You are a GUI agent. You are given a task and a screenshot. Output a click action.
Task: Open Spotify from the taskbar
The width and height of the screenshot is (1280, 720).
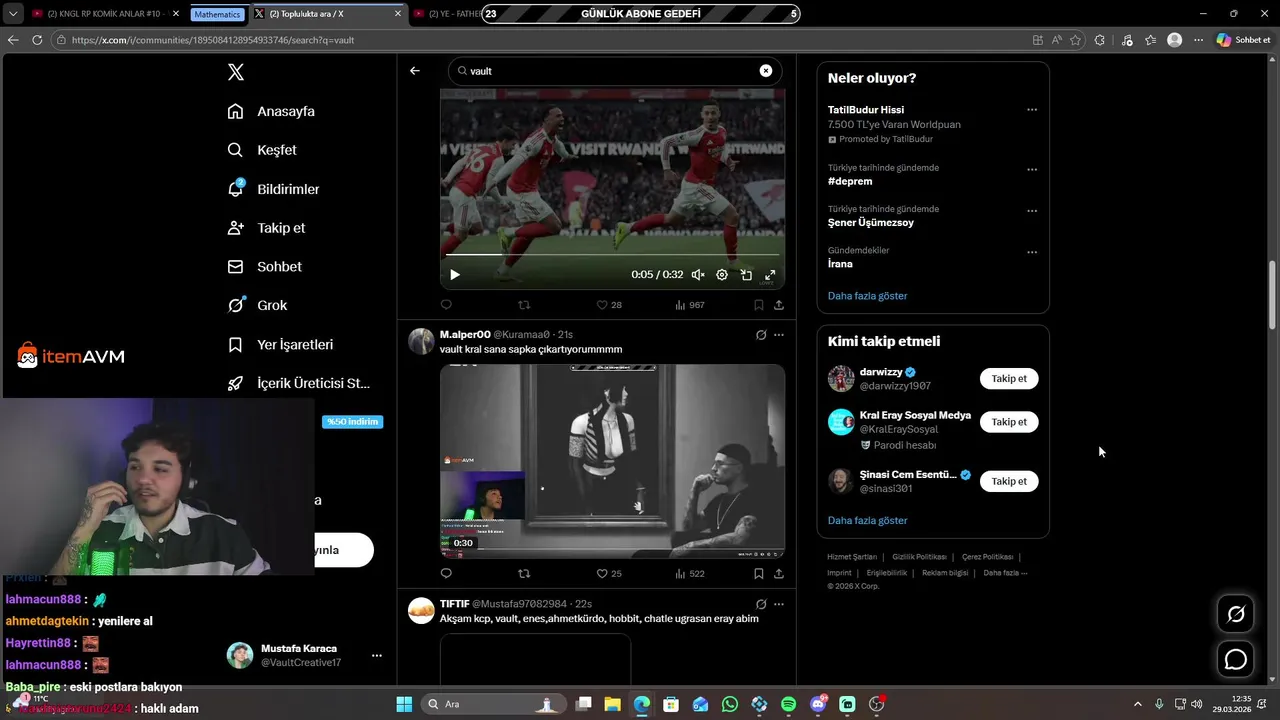pos(789,704)
